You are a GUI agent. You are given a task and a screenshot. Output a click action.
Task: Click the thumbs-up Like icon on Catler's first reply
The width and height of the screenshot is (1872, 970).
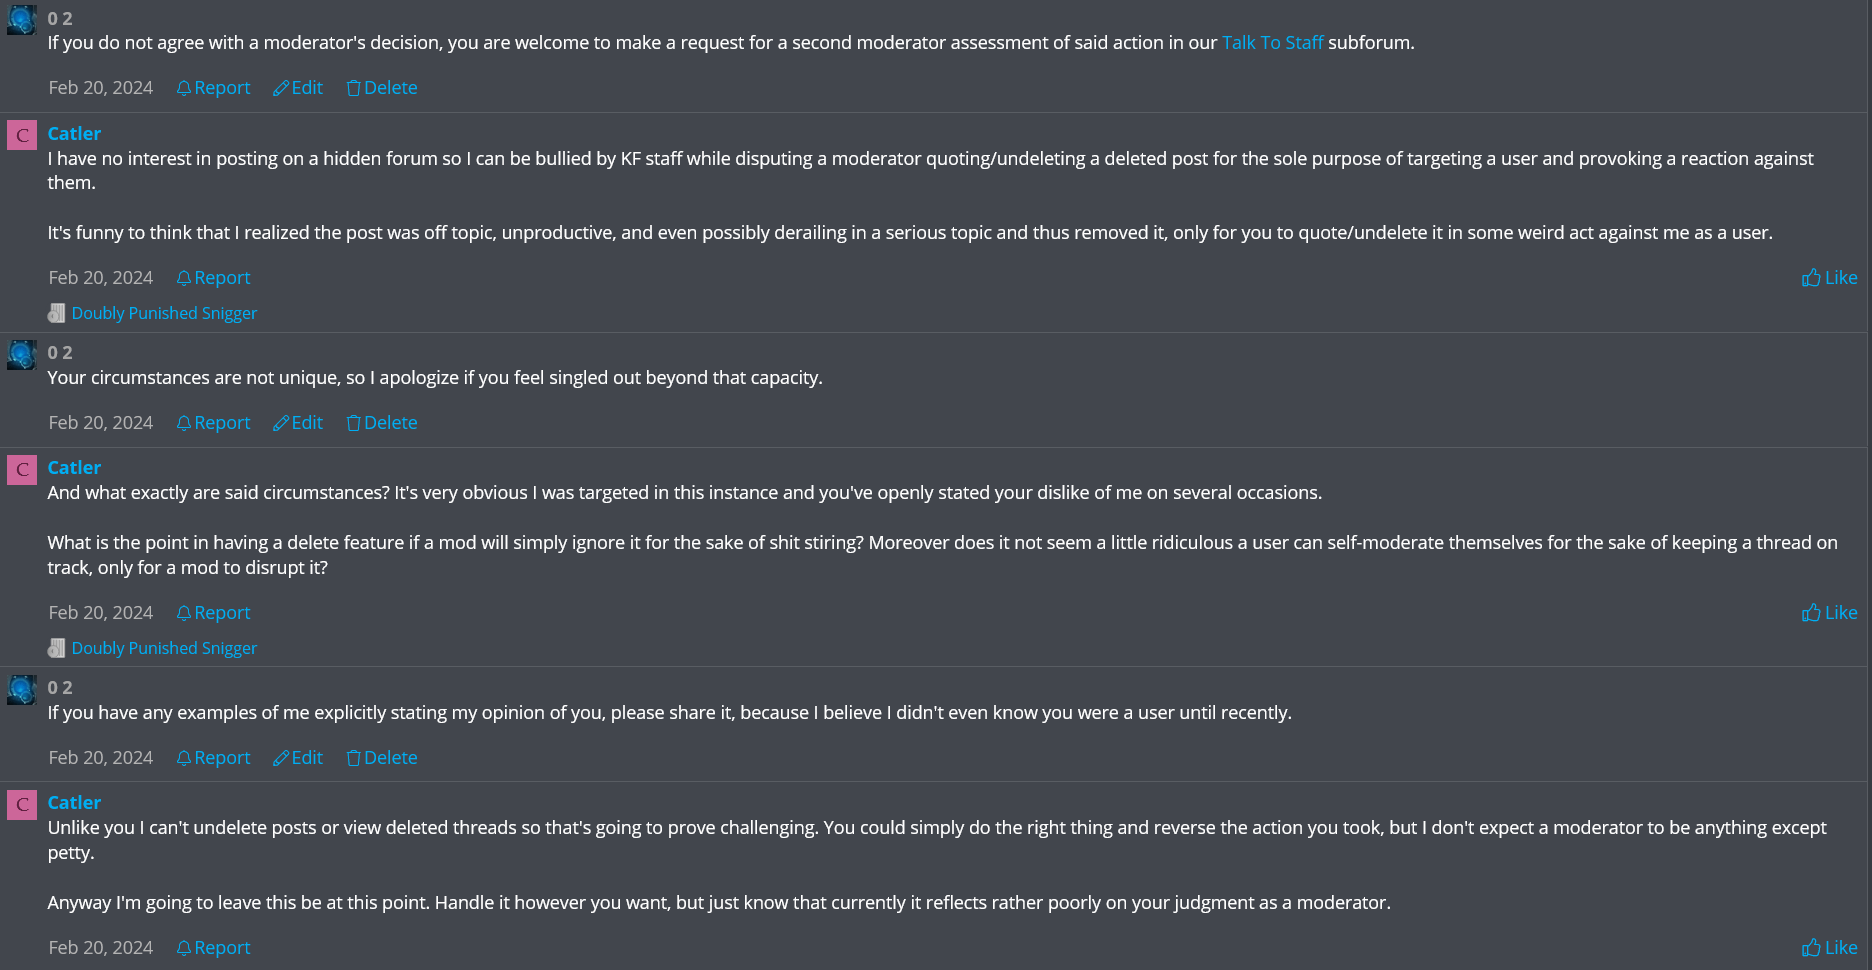click(1811, 278)
